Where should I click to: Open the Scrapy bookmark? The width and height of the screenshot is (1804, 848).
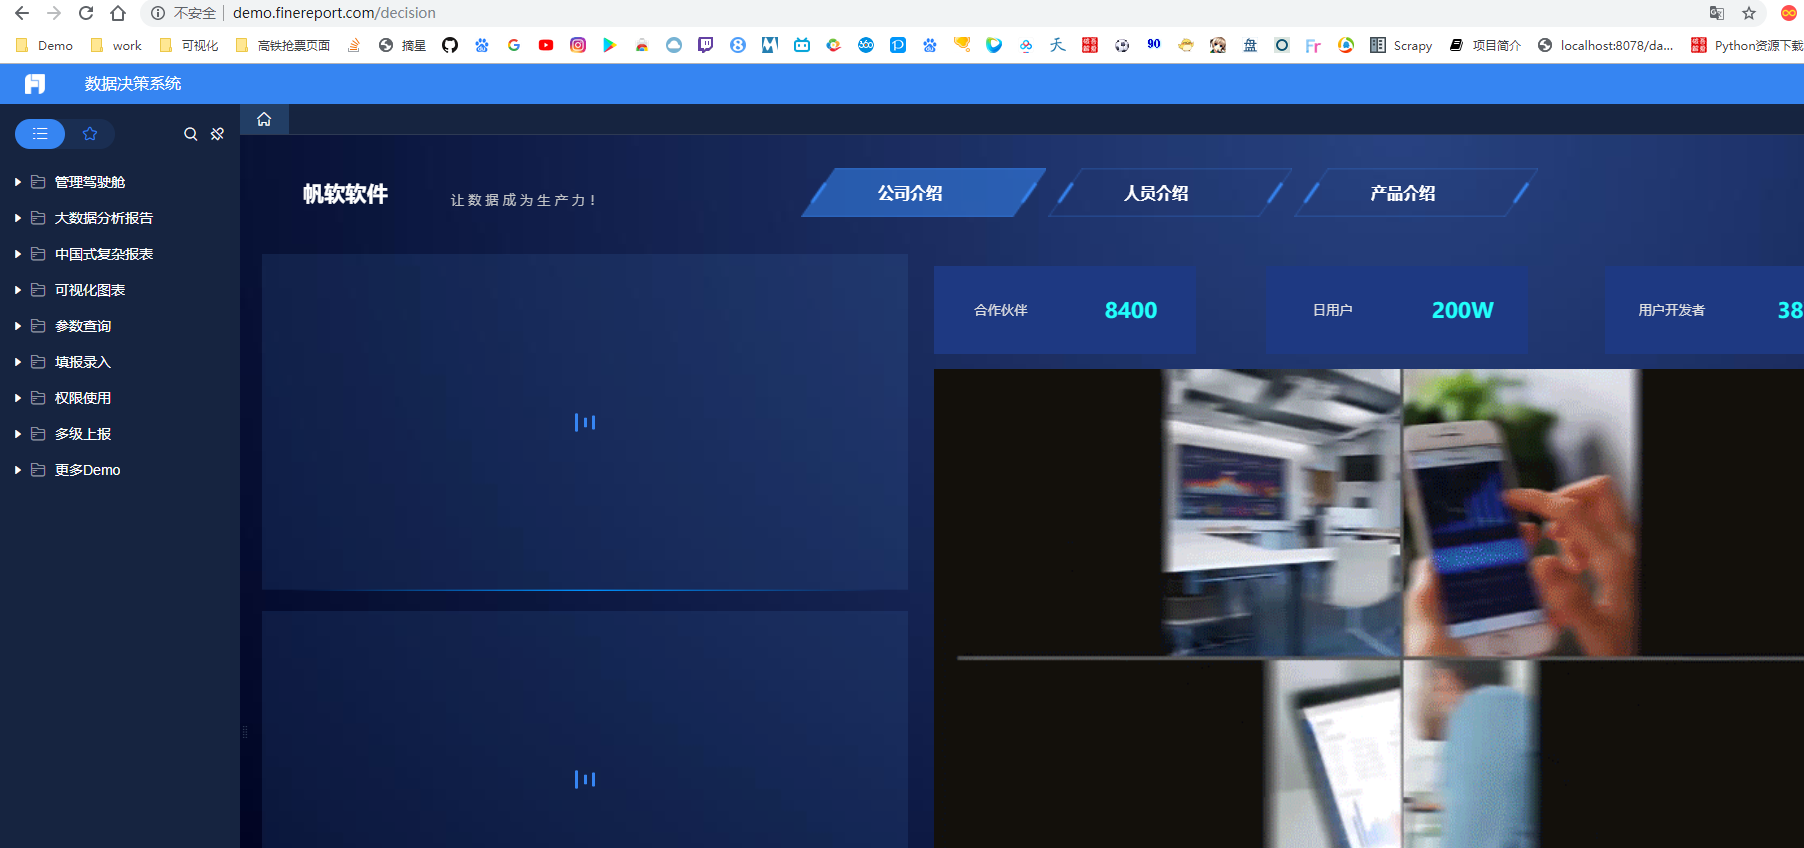(1401, 45)
